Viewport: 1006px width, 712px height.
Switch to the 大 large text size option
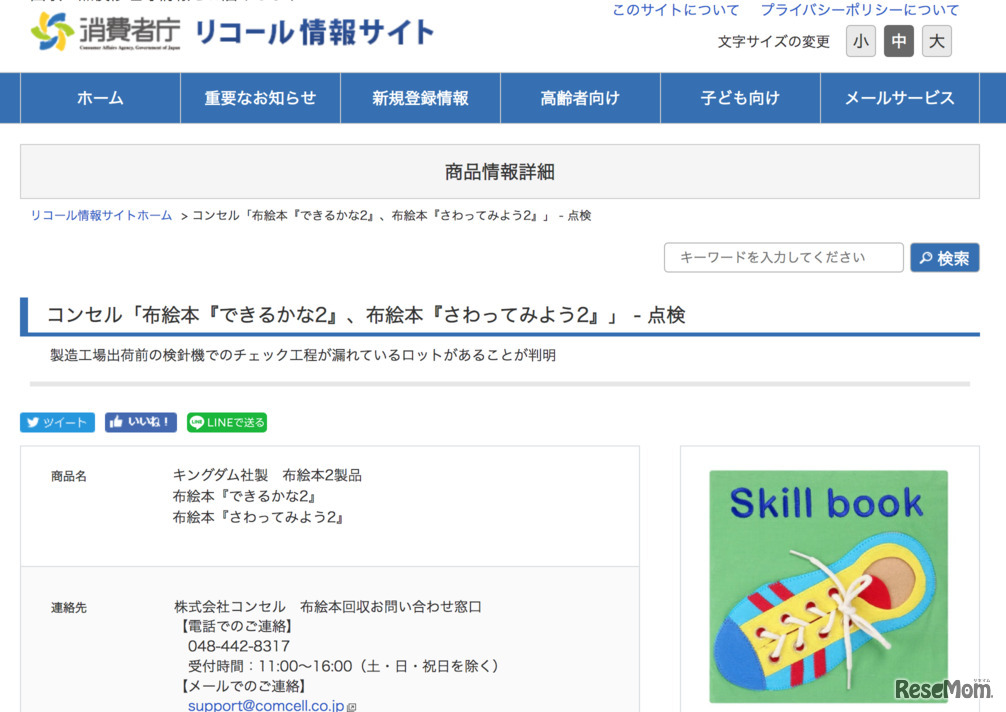(x=936, y=41)
